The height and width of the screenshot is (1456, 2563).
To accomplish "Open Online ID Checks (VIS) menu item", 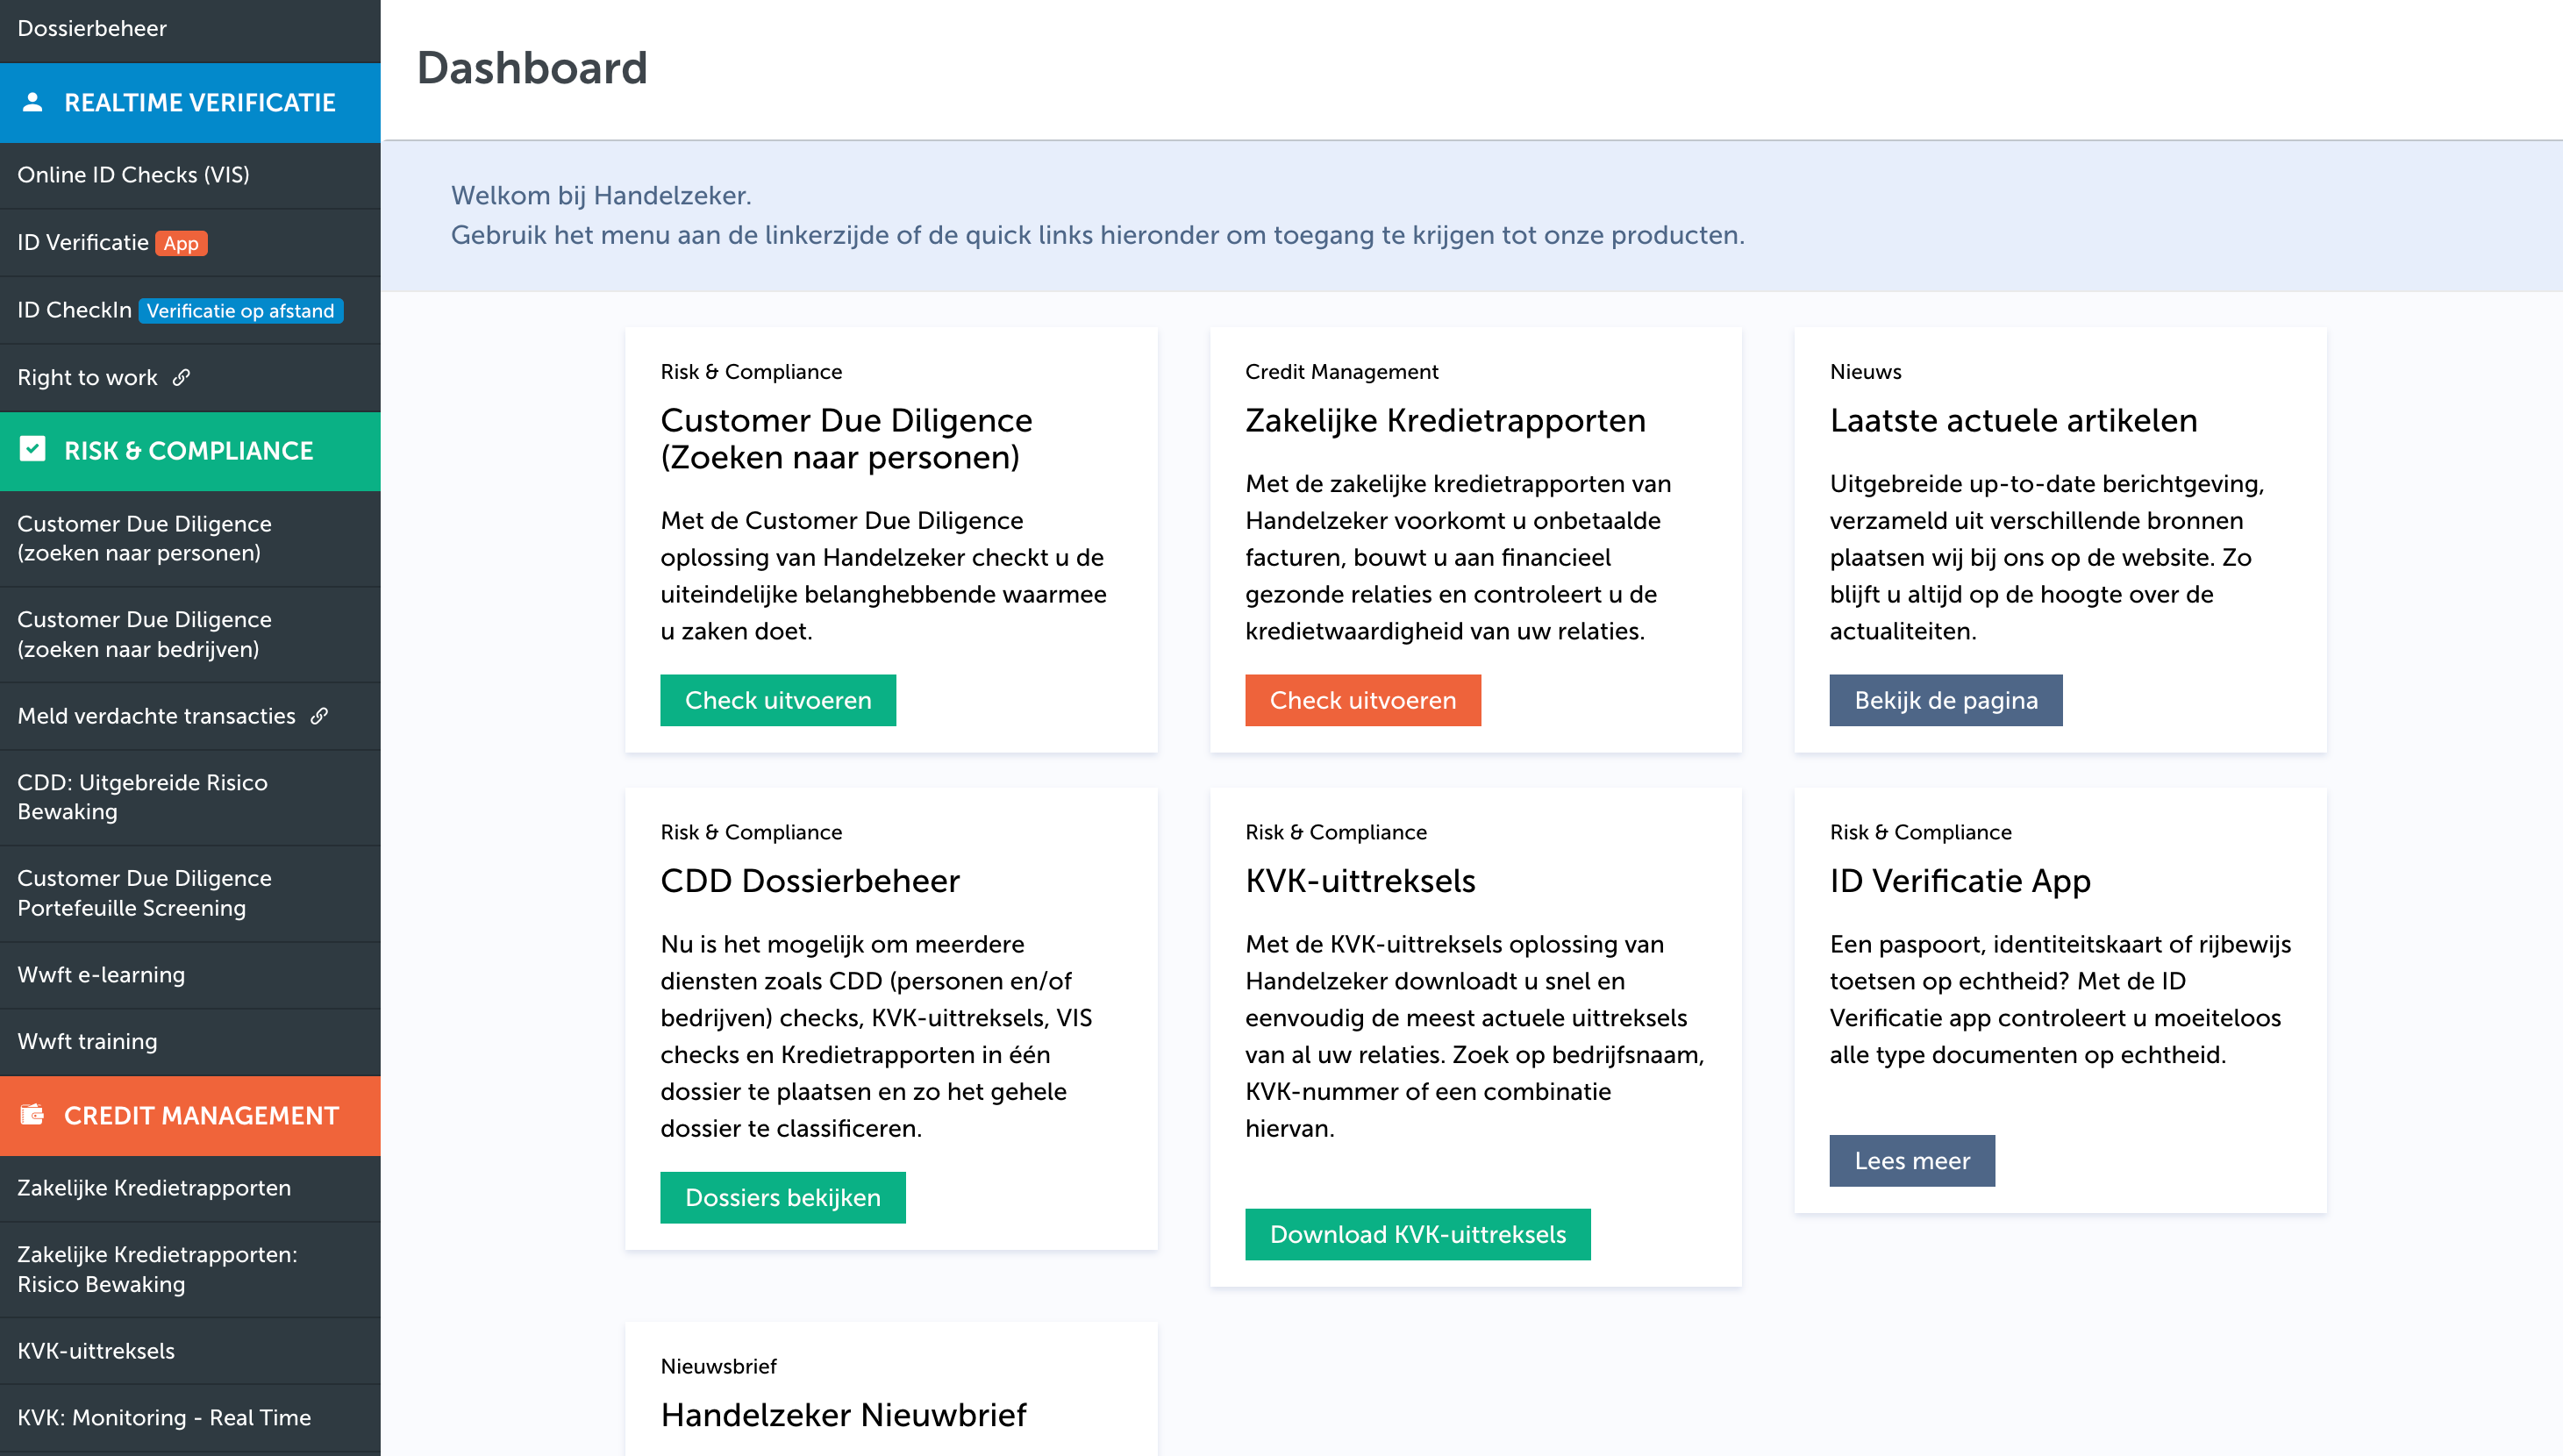I will 133,174.
